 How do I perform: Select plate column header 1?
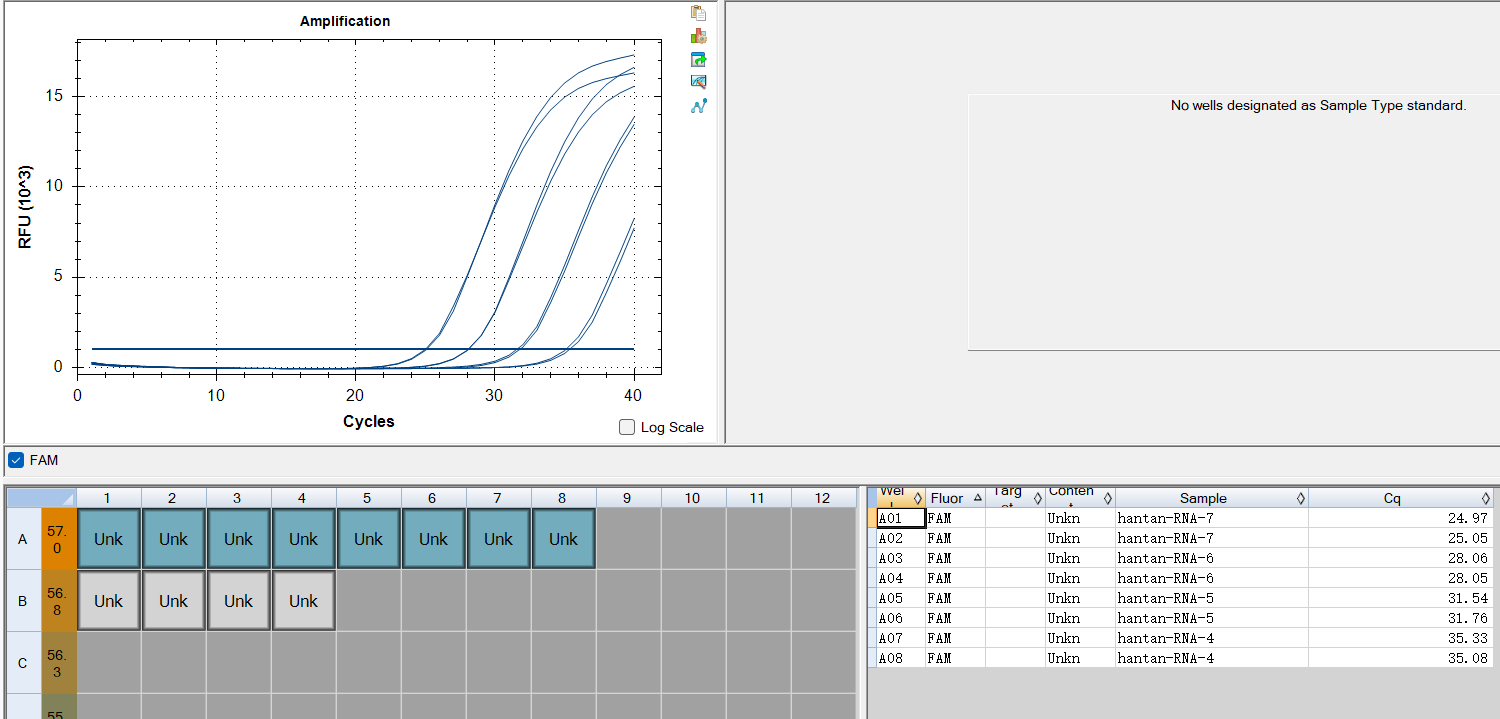click(108, 498)
